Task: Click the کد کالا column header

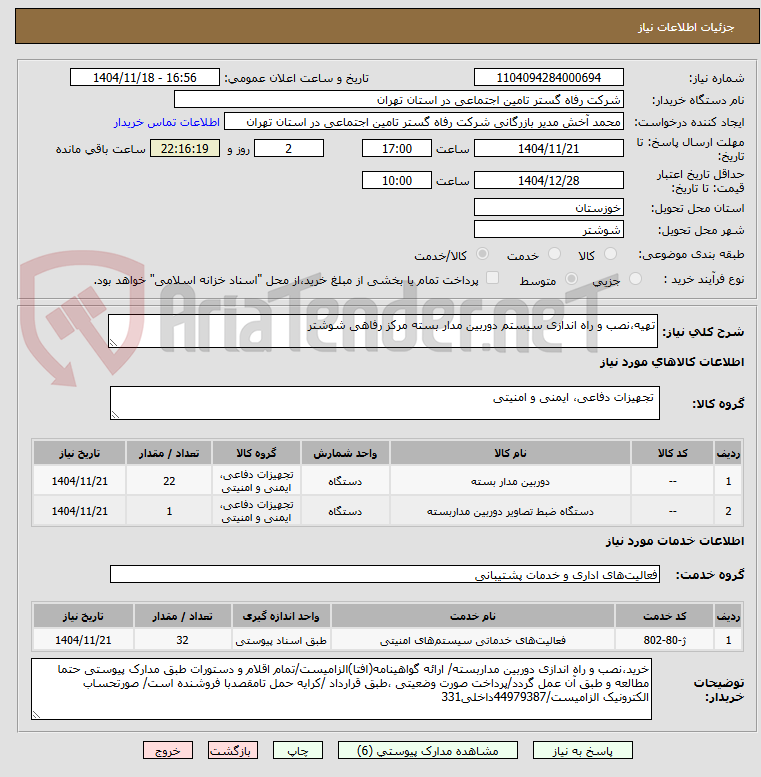Action: click(672, 453)
